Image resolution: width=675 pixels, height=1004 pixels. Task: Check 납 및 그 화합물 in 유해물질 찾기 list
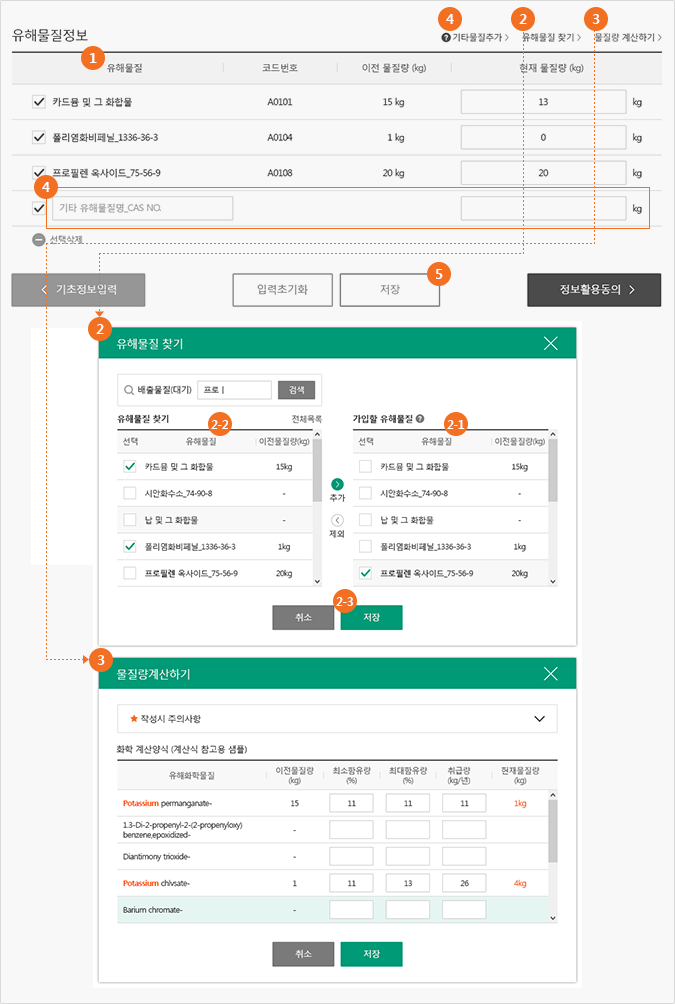(x=130, y=520)
